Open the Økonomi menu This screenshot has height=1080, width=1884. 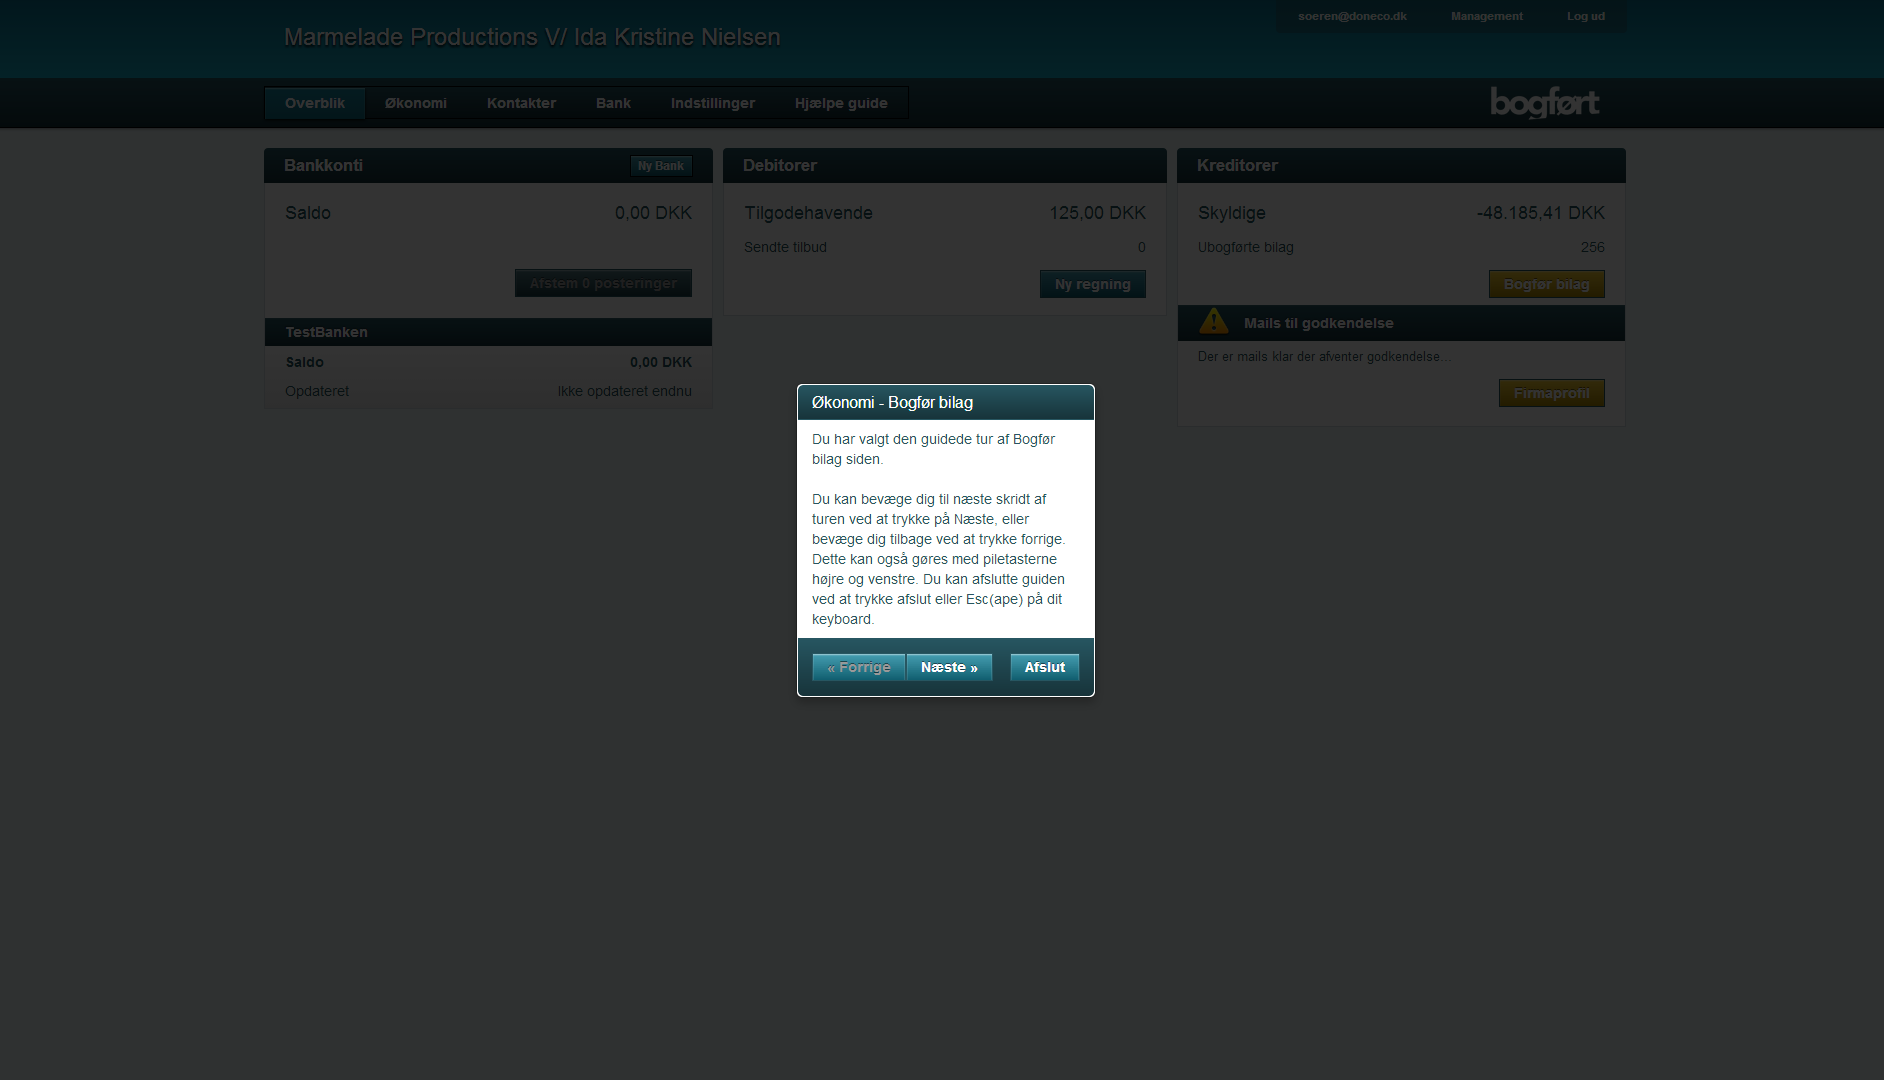[x=416, y=103]
